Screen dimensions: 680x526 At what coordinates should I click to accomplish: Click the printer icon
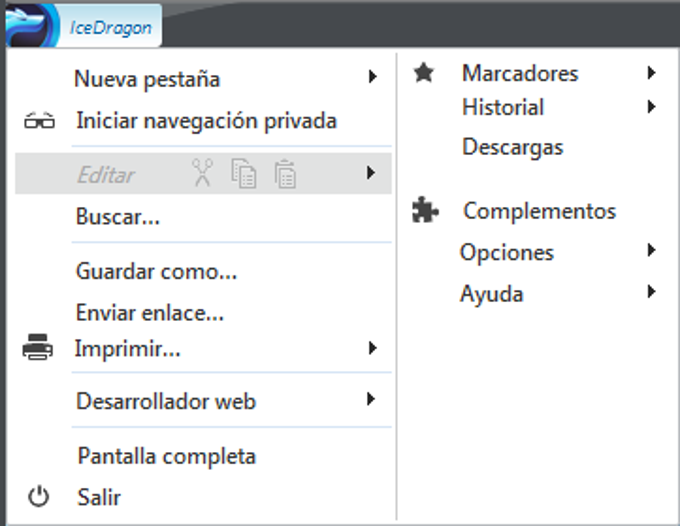[38, 349]
